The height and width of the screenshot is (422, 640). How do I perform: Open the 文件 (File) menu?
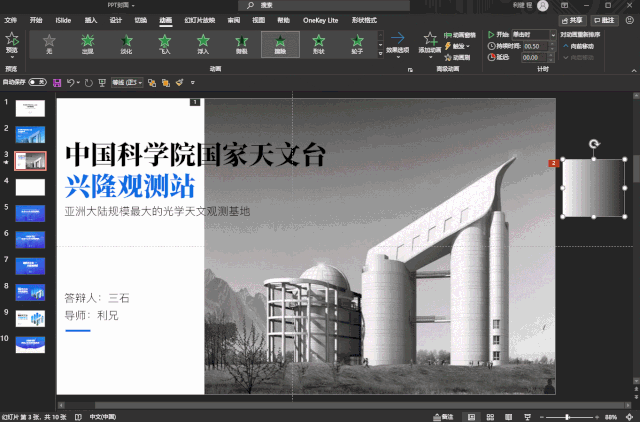[11, 19]
